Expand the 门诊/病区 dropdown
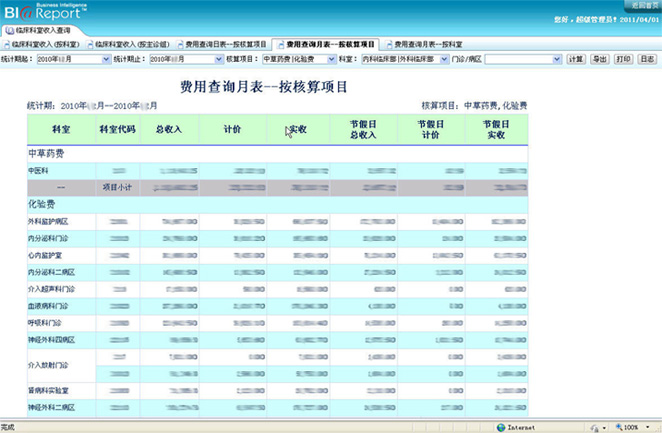Screen dimensions: 662x433 pyautogui.click(x=557, y=60)
